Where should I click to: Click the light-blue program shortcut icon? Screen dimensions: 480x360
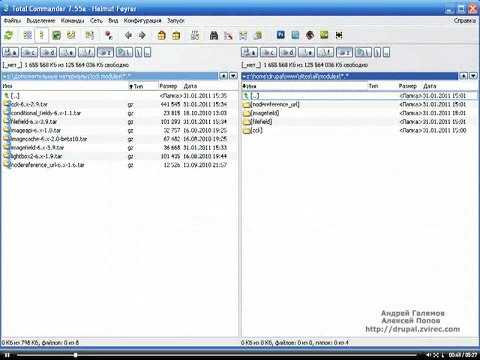pyautogui.click(x=295, y=35)
